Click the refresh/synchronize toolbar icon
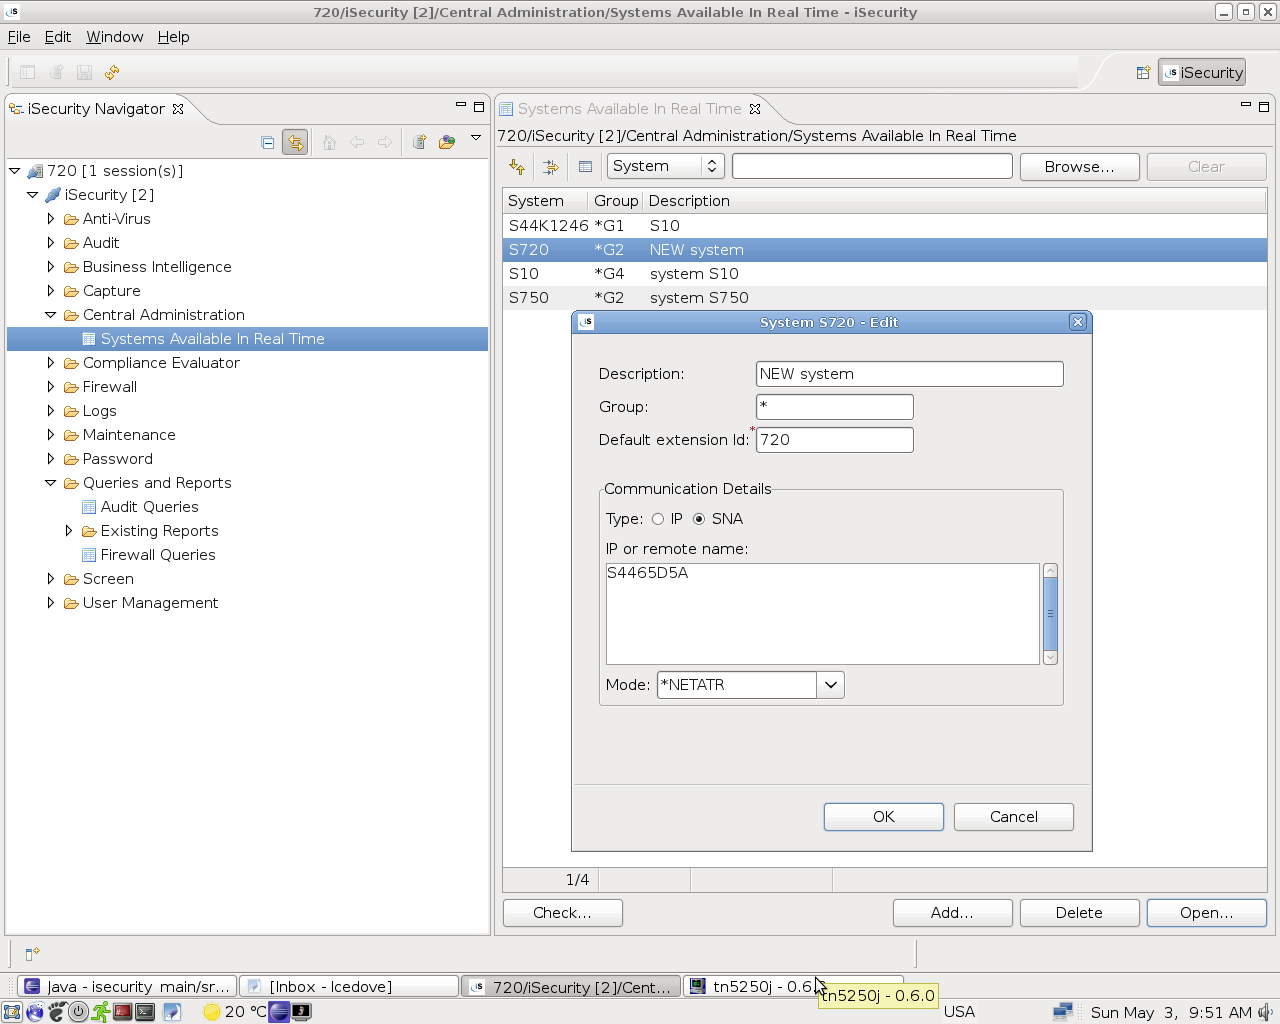 (x=112, y=72)
